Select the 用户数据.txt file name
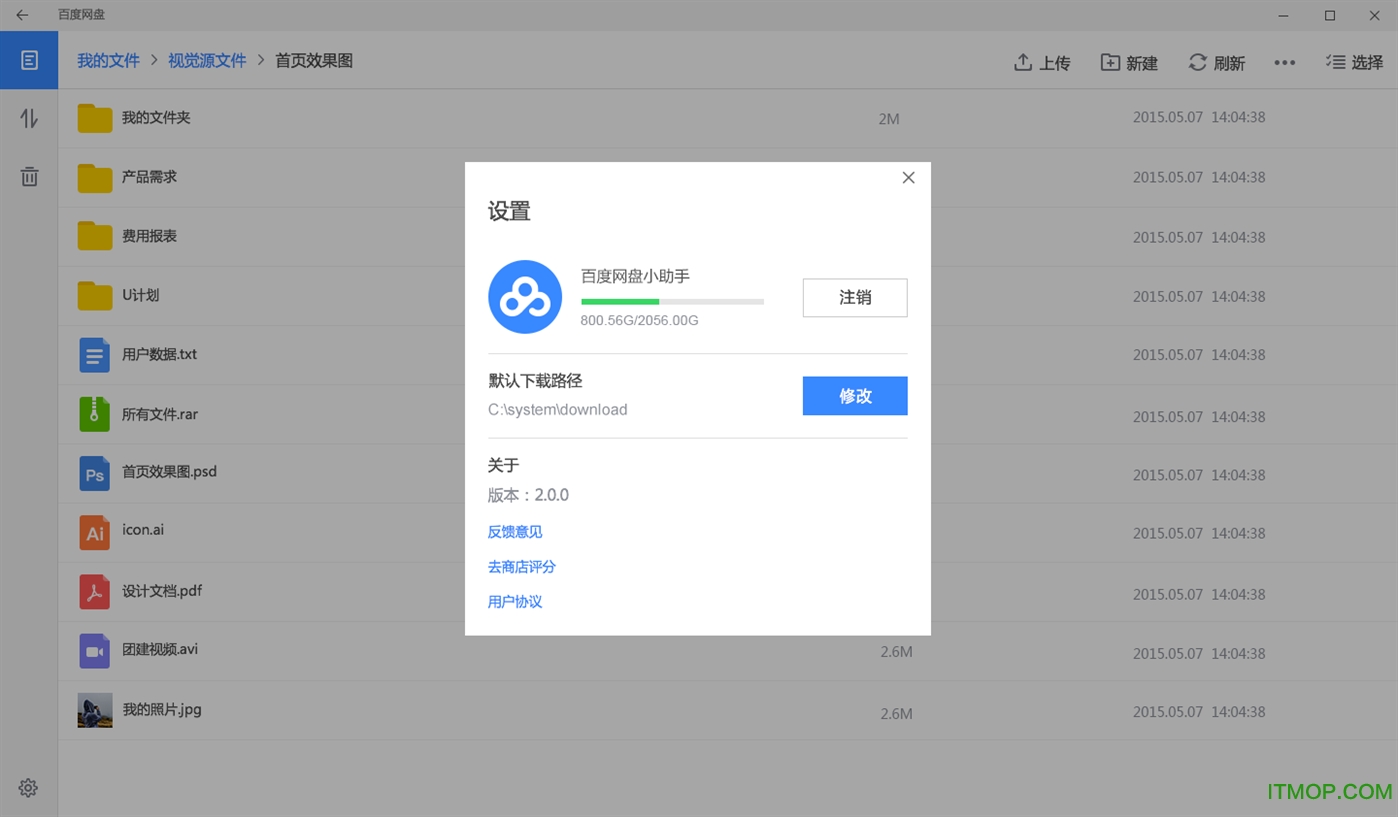 [159, 354]
